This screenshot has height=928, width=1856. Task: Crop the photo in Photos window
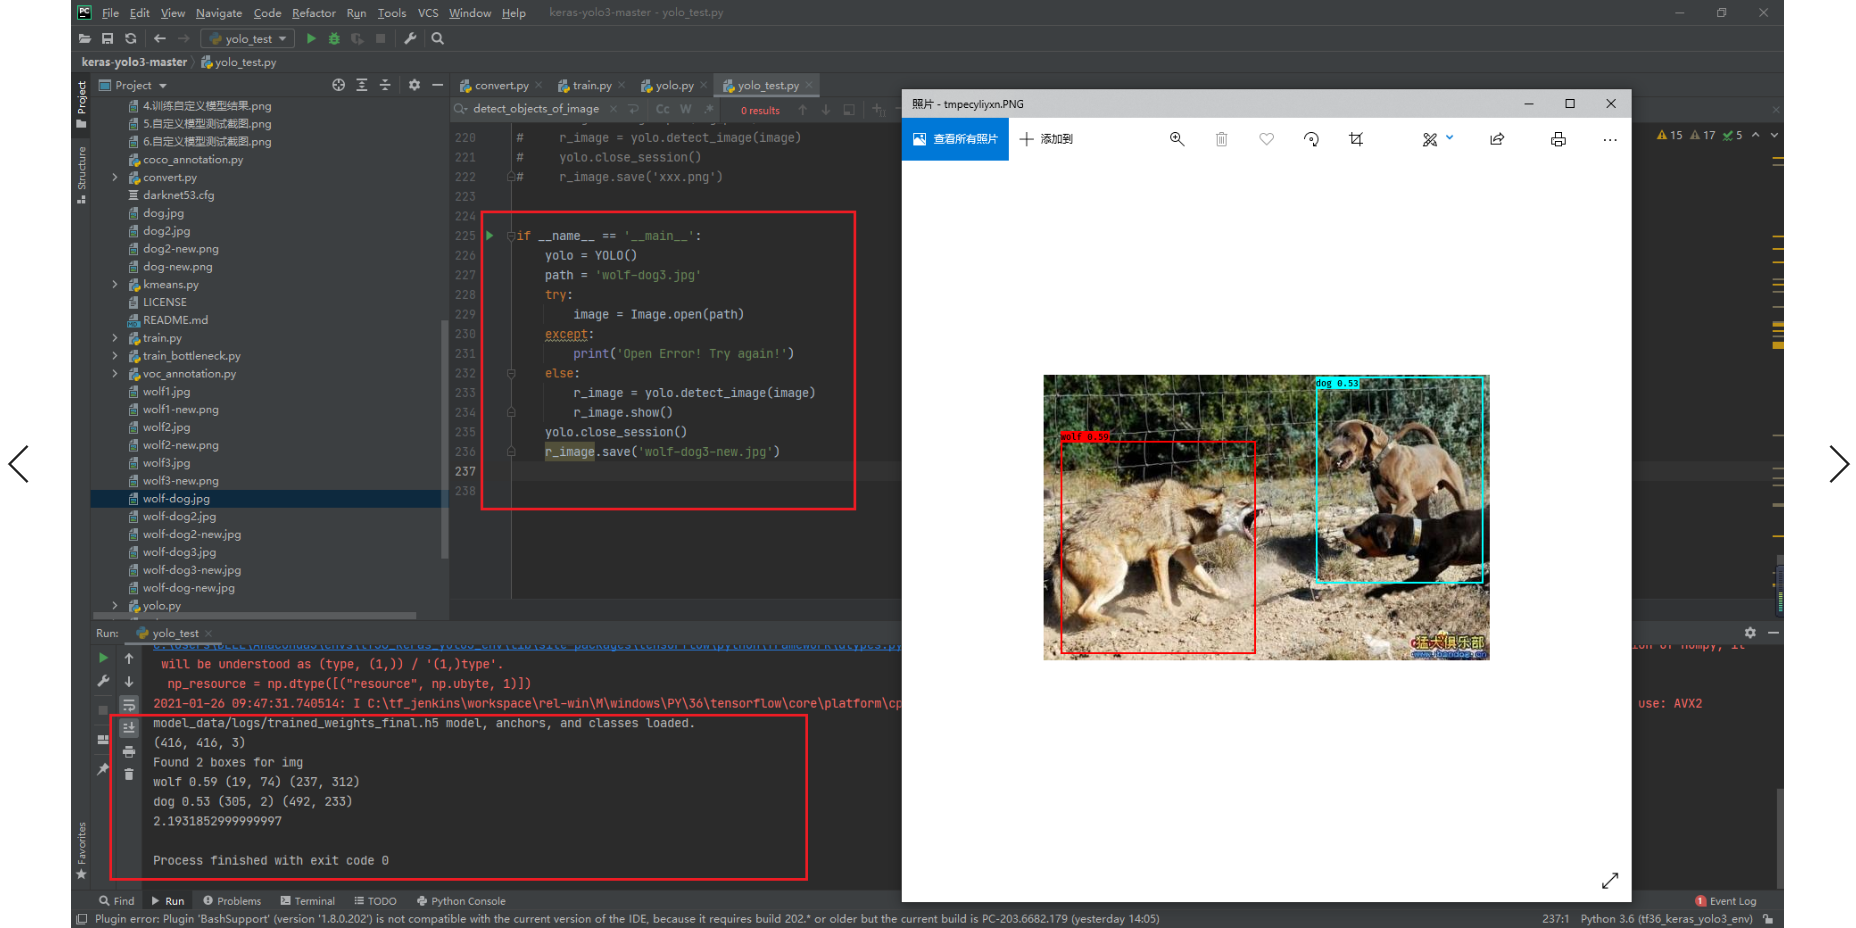point(1356,139)
